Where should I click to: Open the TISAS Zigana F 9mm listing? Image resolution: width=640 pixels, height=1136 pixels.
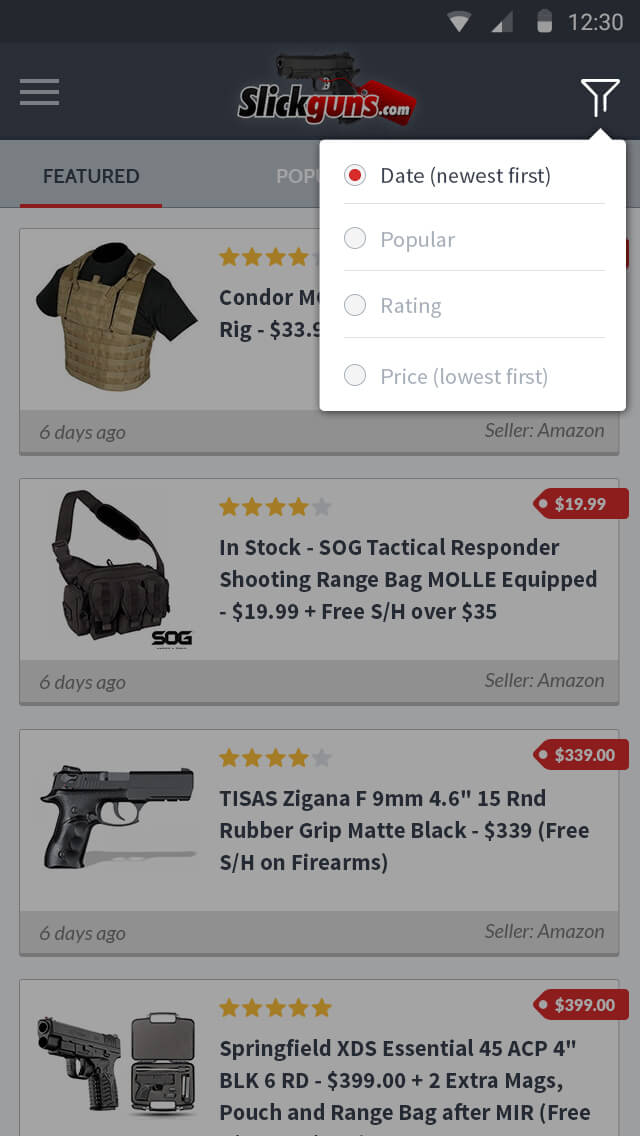click(319, 842)
